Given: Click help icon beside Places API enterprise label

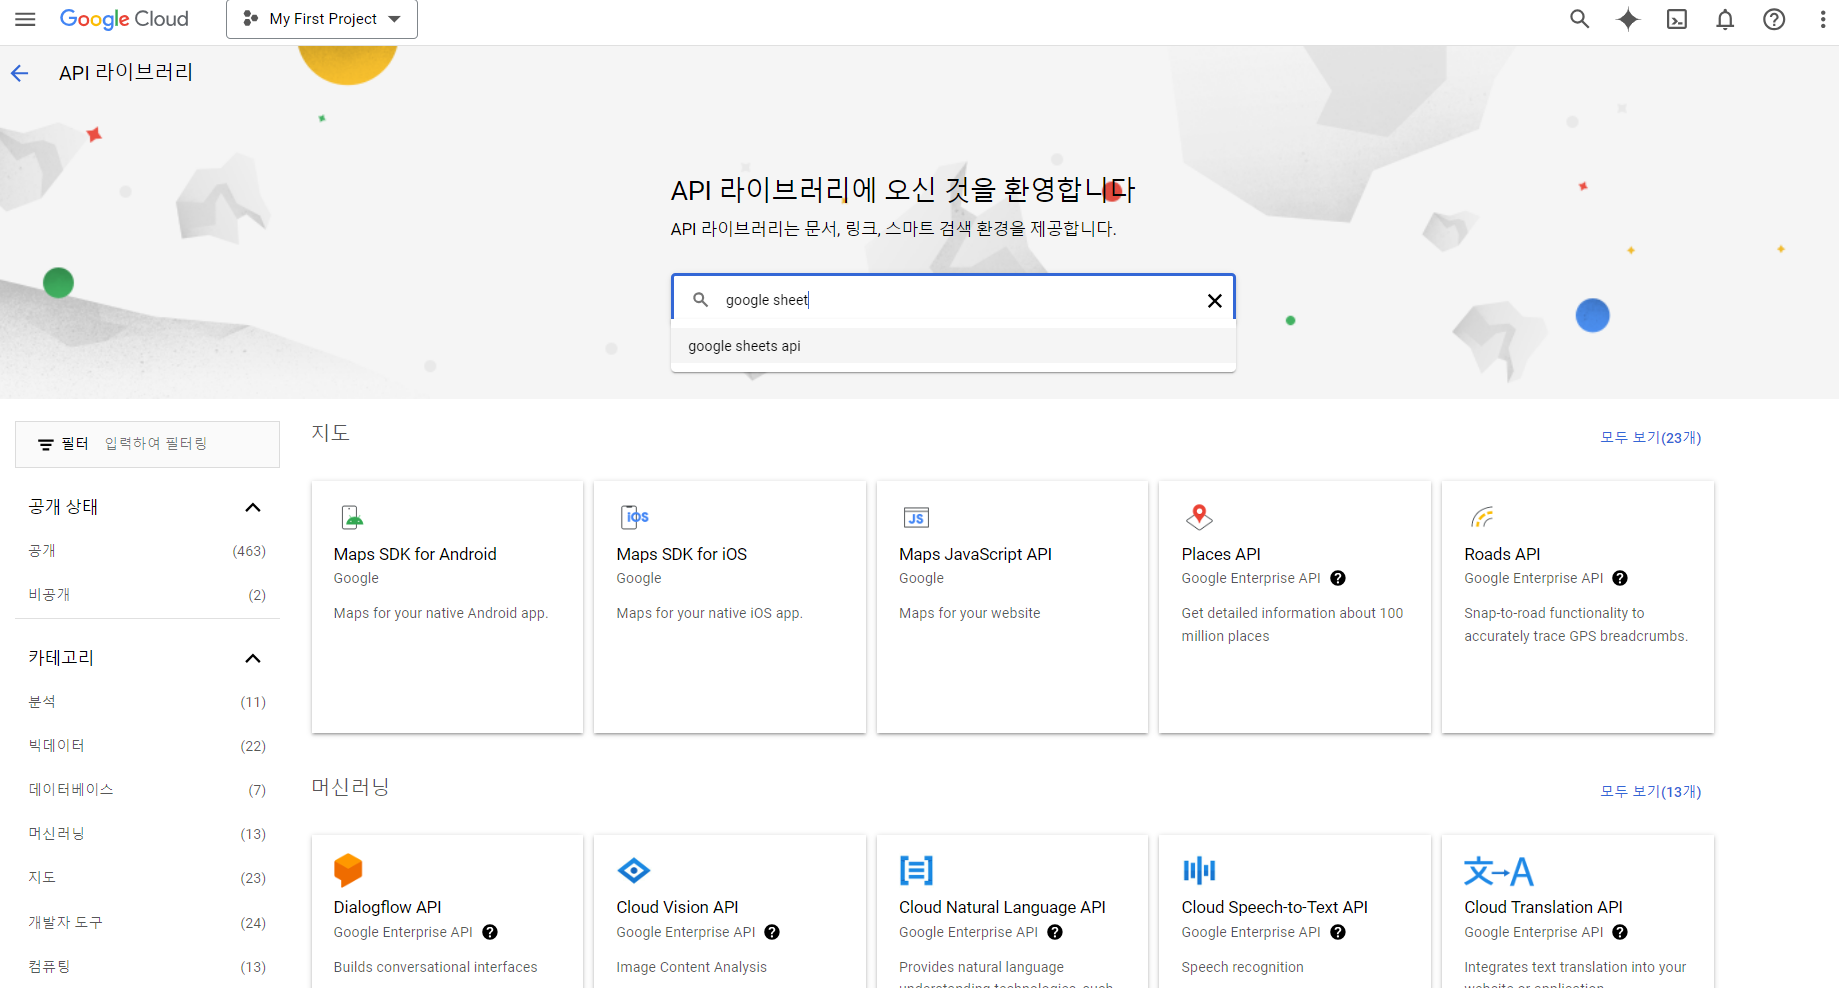Looking at the screenshot, I should (1338, 578).
